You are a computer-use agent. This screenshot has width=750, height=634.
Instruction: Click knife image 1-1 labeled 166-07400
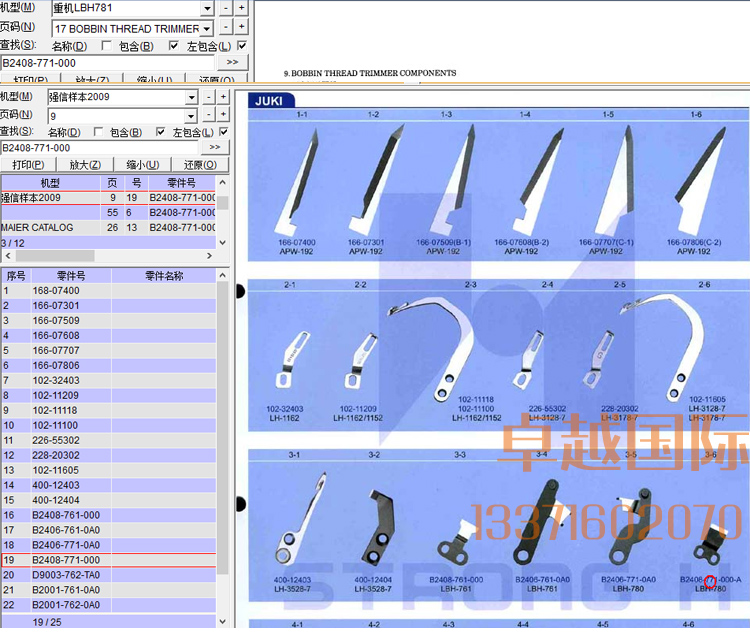297,181
